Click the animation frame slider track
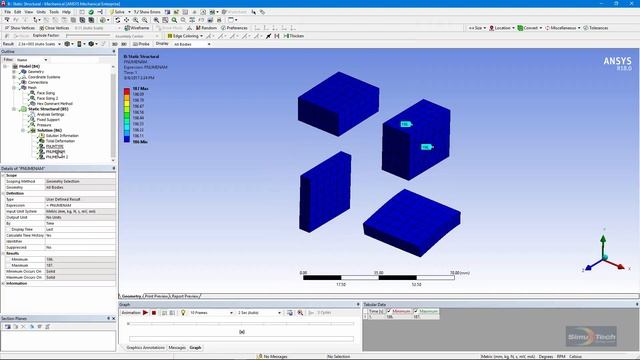The height and width of the screenshot is (360, 640). [x=241, y=324]
